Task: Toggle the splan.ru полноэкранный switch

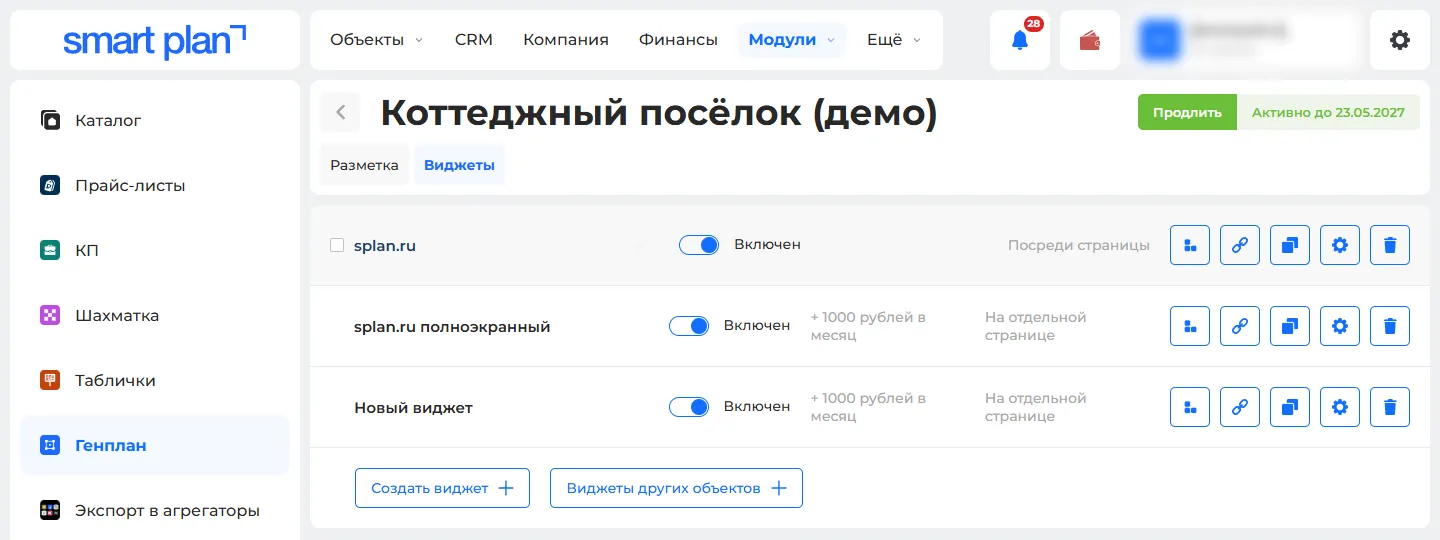Action: pos(689,325)
